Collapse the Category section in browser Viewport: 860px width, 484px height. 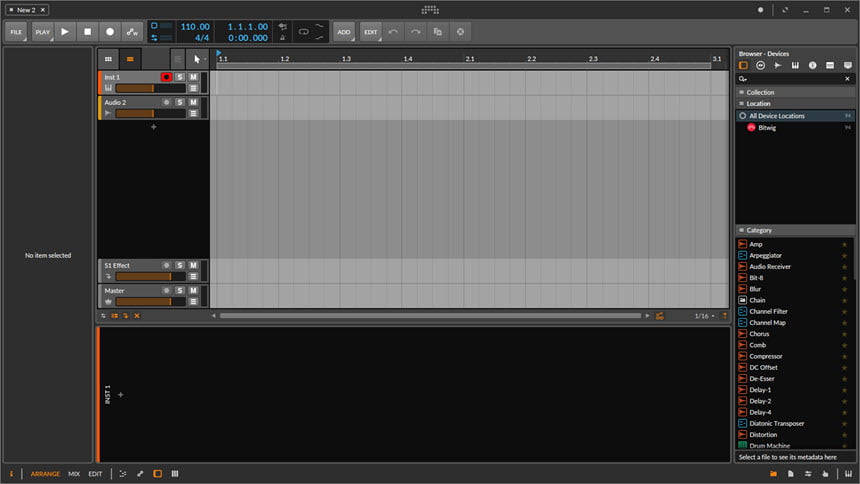[x=795, y=230]
